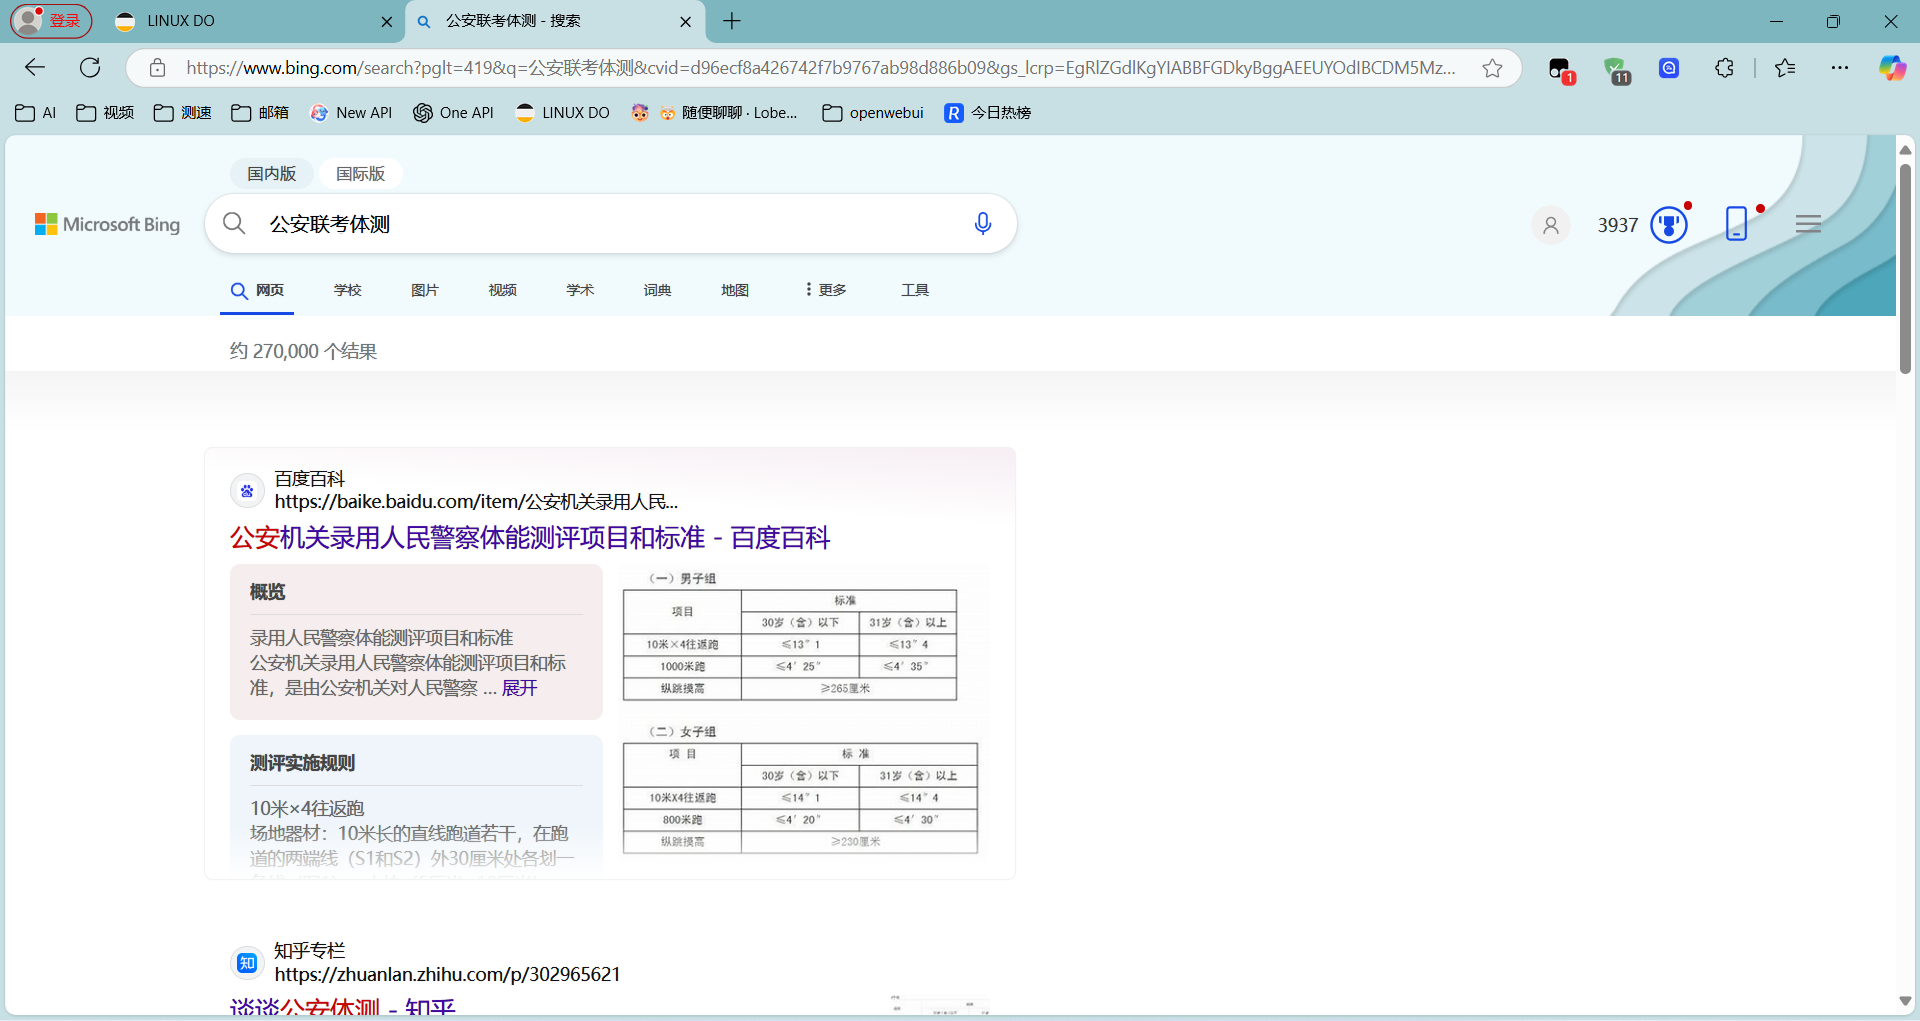Expand overview text with 展开 link
The image size is (1920, 1021).
click(519, 688)
